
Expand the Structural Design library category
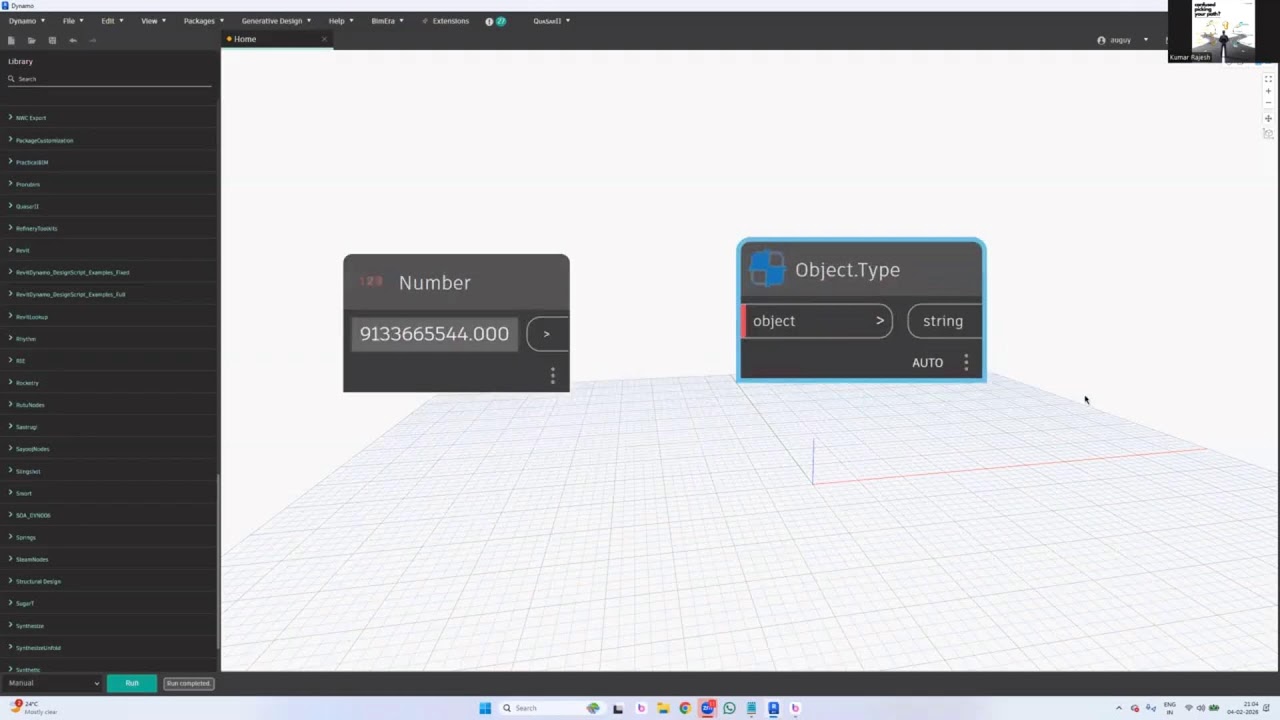click(108, 581)
